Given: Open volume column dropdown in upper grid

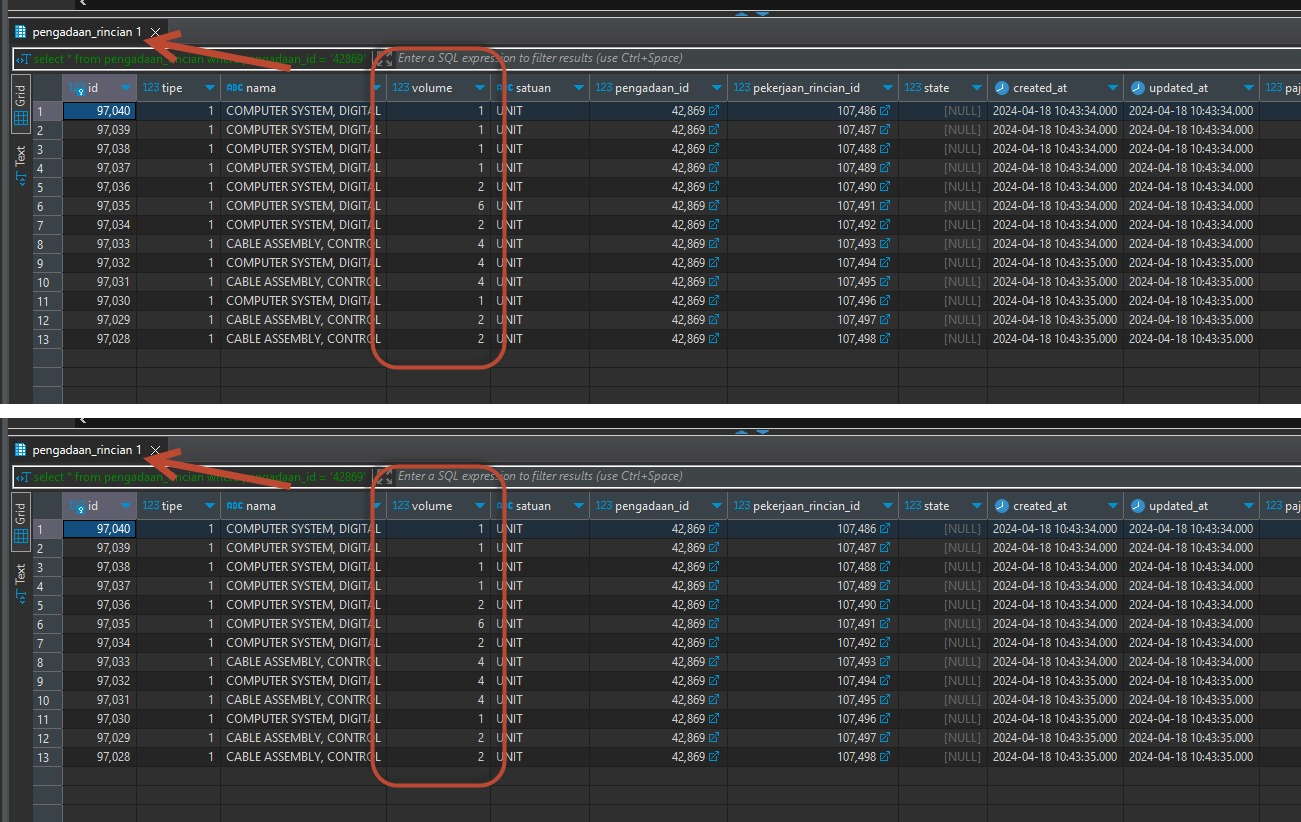Looking at the screenshot, I should 480,88.
